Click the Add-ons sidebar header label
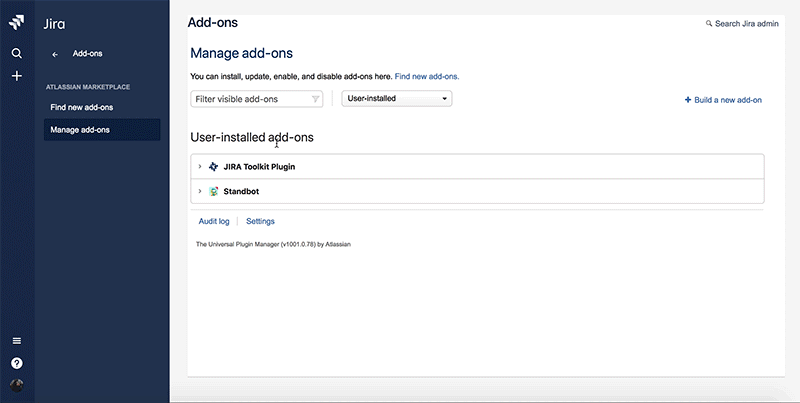Image resolution: width=800 pixels, height=403 pixels. click(x=87, y=54)
